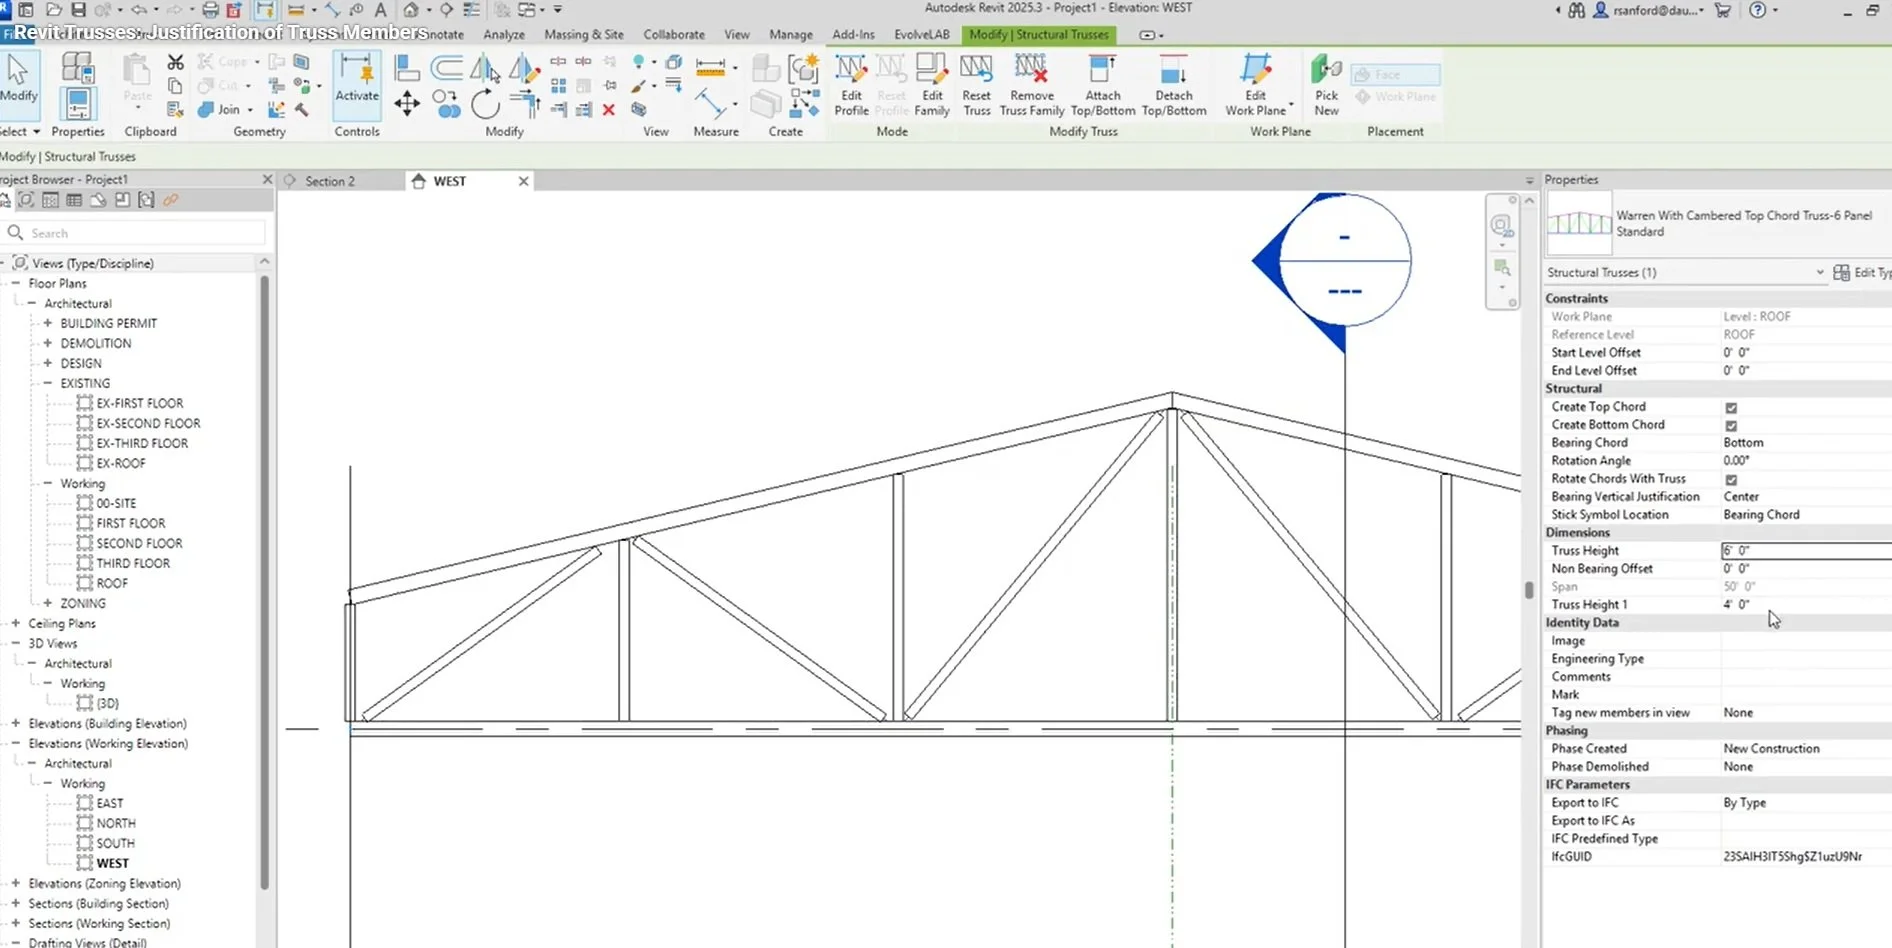Expand ZONING in the Project Browser

point(46,603)
